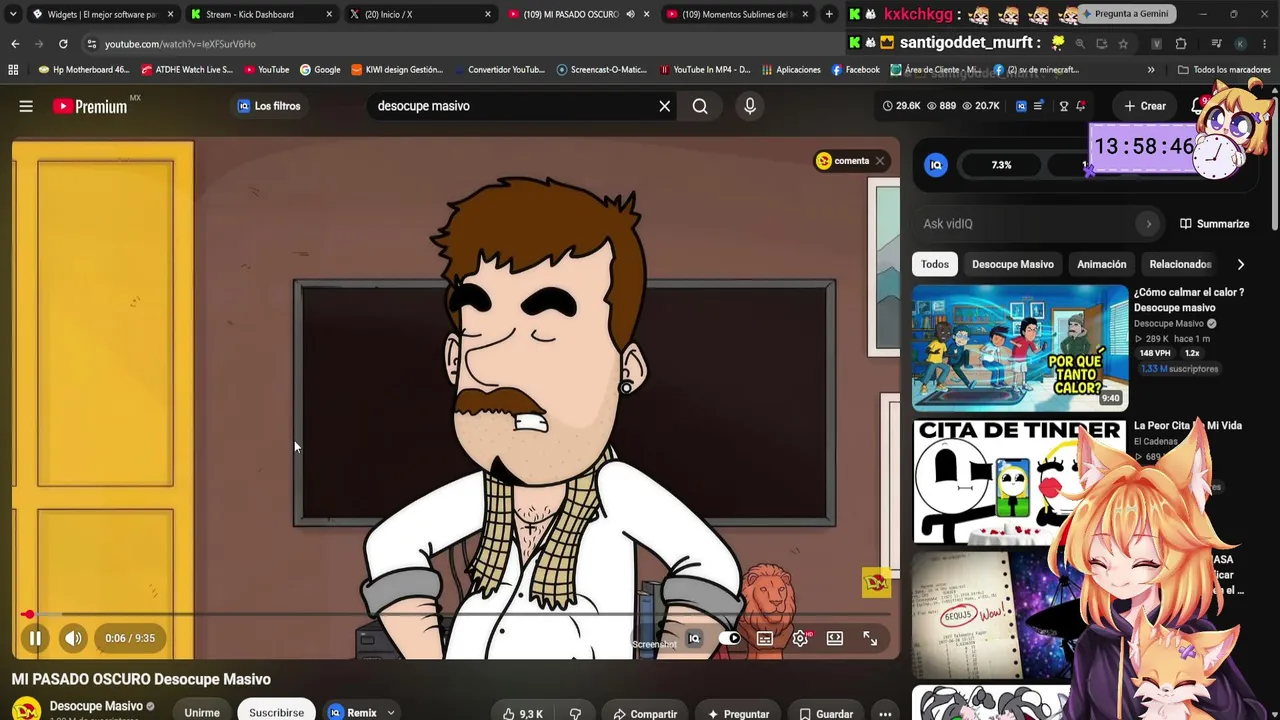Screen dimensions: 1280x720
Task: Open the Facebook bookmark
Action: click(x=856, y=70)
